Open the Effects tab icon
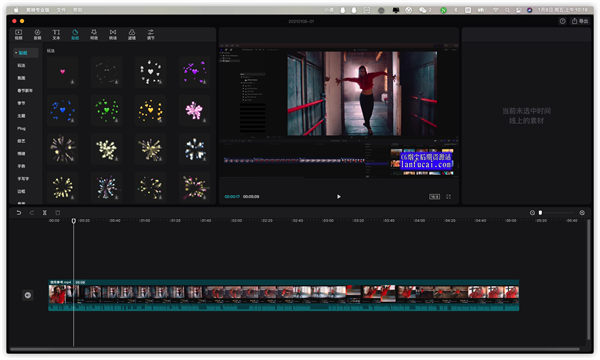This screenshot has height=360, width=600. pos(94,34)
